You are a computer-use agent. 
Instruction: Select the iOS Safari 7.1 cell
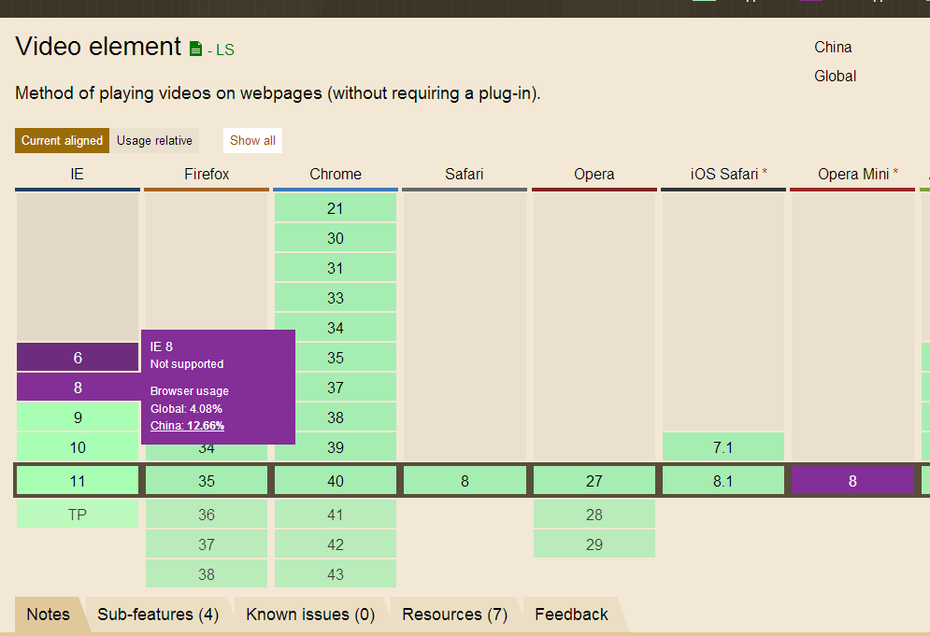(723, 447)
